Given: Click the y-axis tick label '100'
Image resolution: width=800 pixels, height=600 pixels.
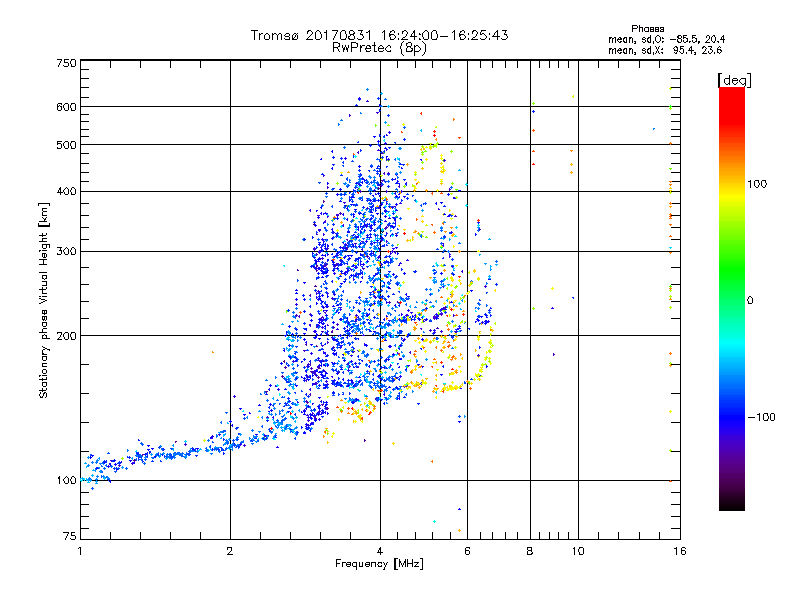Looking at the screenshot, I should click(x=67, y=481).
